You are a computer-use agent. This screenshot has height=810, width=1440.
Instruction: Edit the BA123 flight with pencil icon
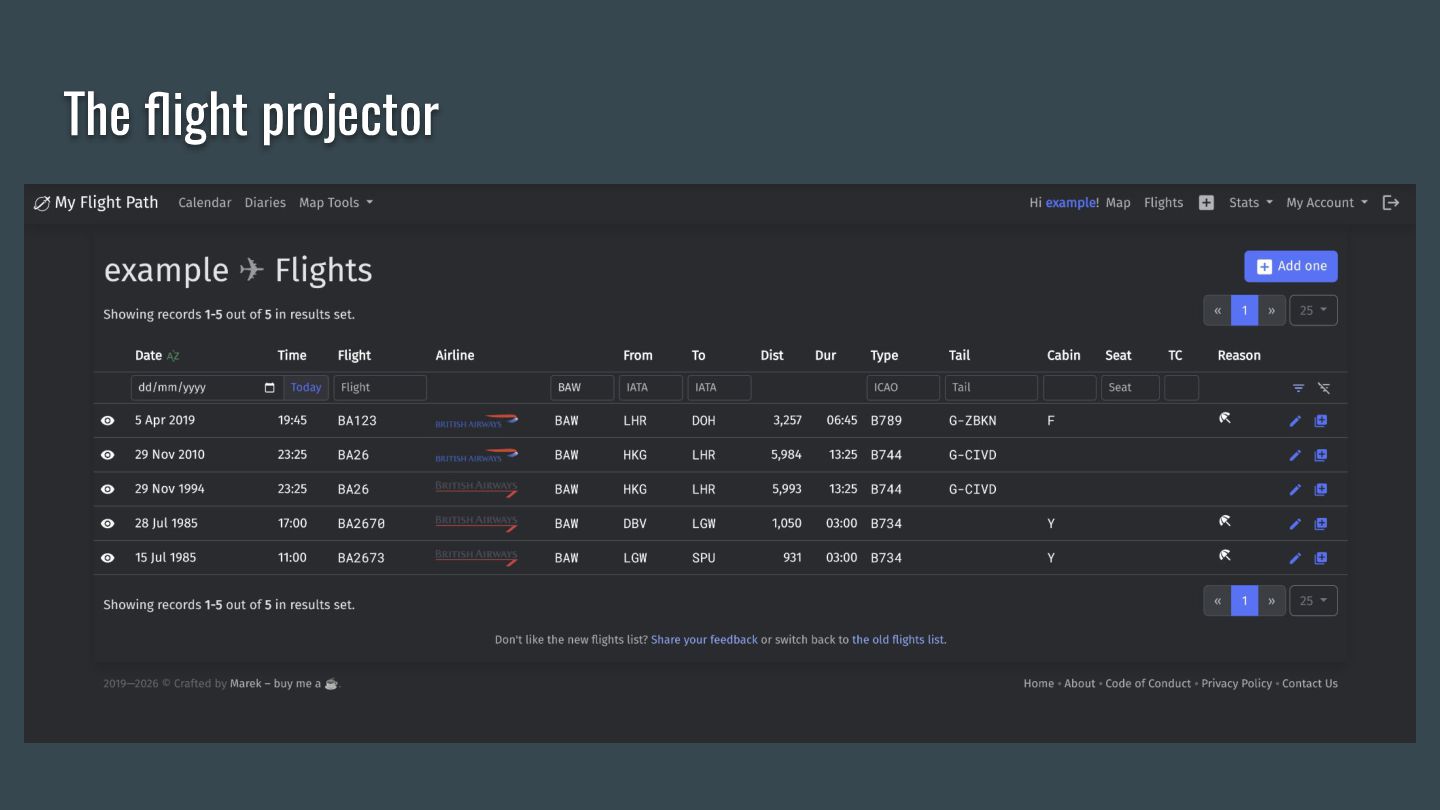click(1295, 421)
